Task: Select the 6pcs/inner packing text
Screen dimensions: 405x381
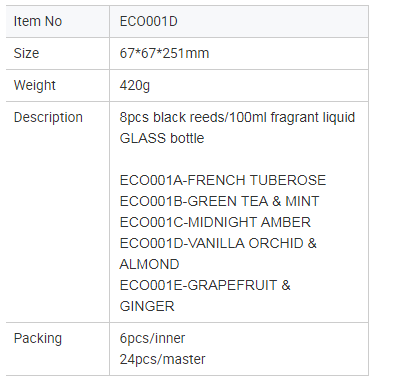Action: pyautogui.click(x=152, y=339)
